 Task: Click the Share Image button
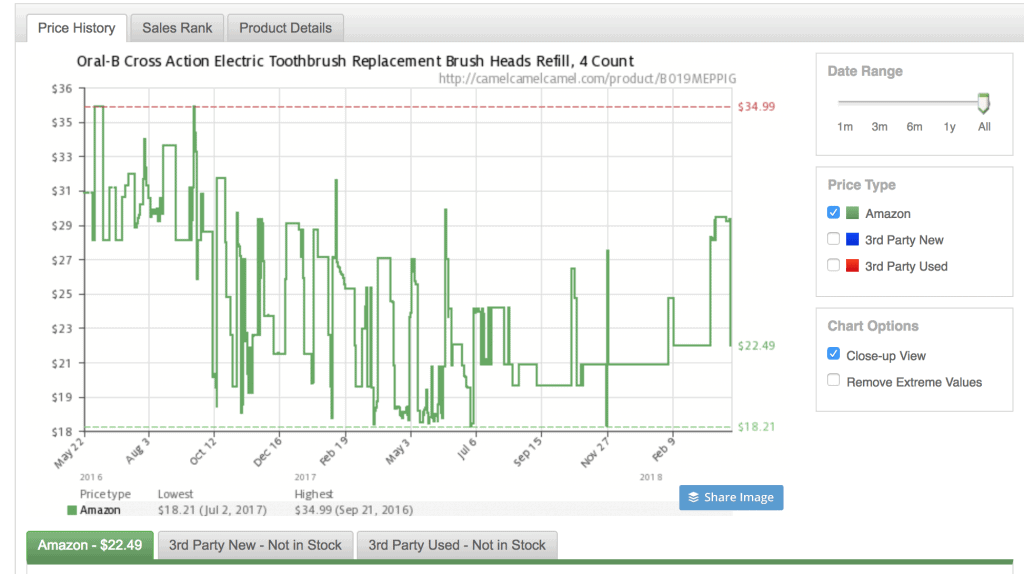tap(731, 497)
